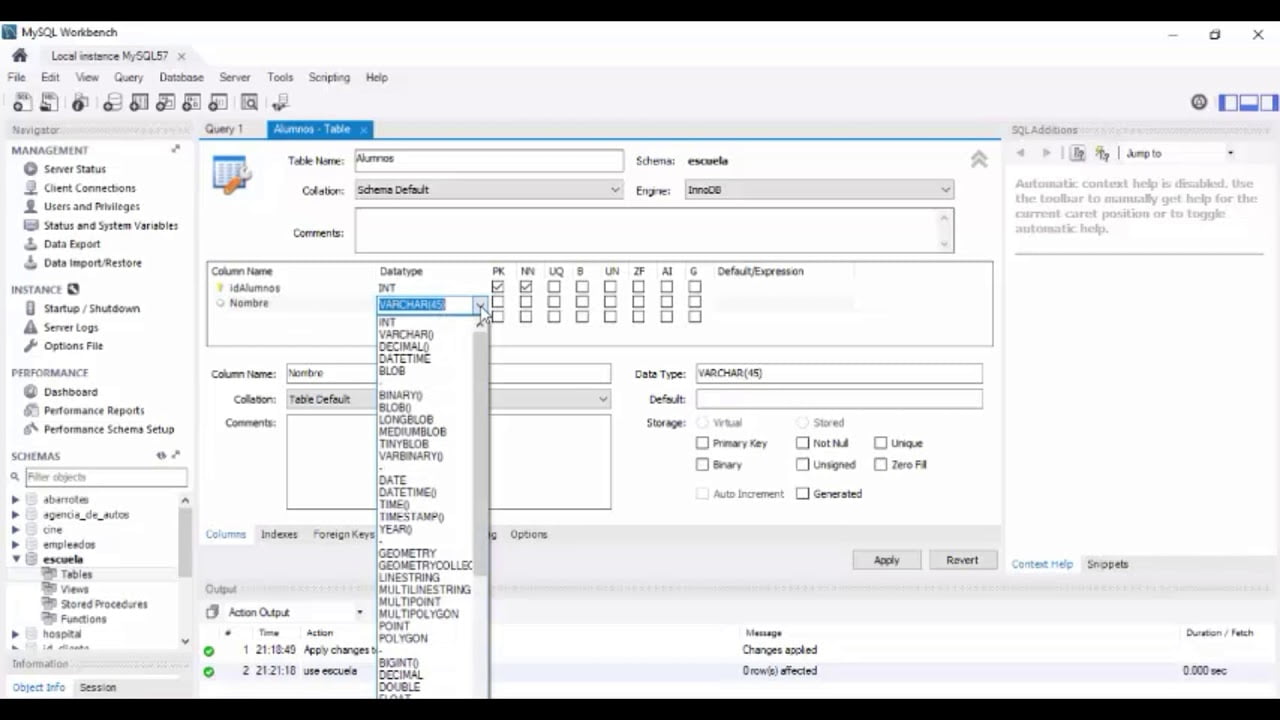1280x720 pixels.
Task: Enable the Primary Key checkbox in column details
Action: coord(702,443)
